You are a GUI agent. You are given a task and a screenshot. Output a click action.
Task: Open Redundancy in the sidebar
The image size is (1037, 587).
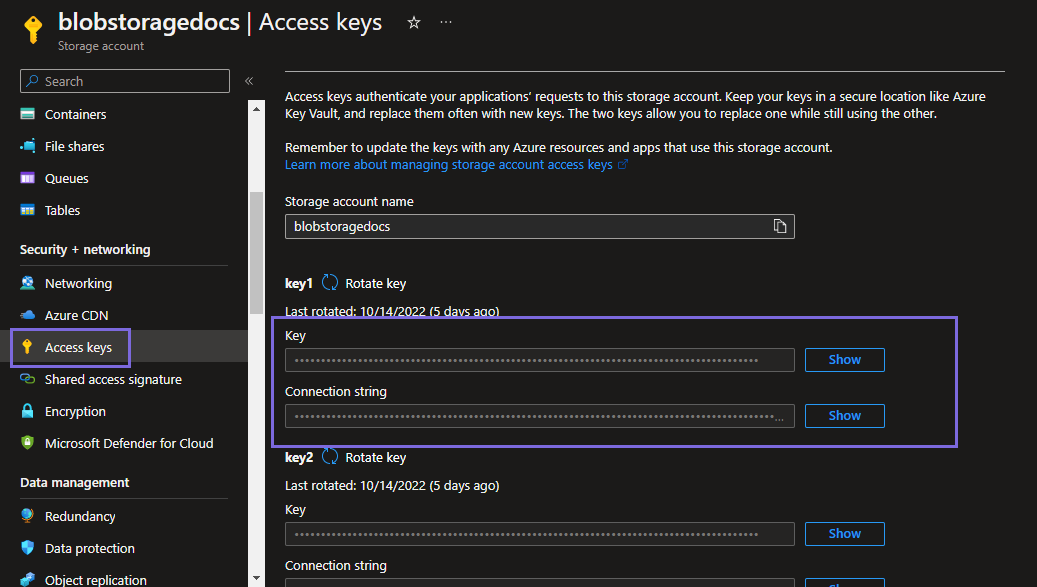[80, 516]
